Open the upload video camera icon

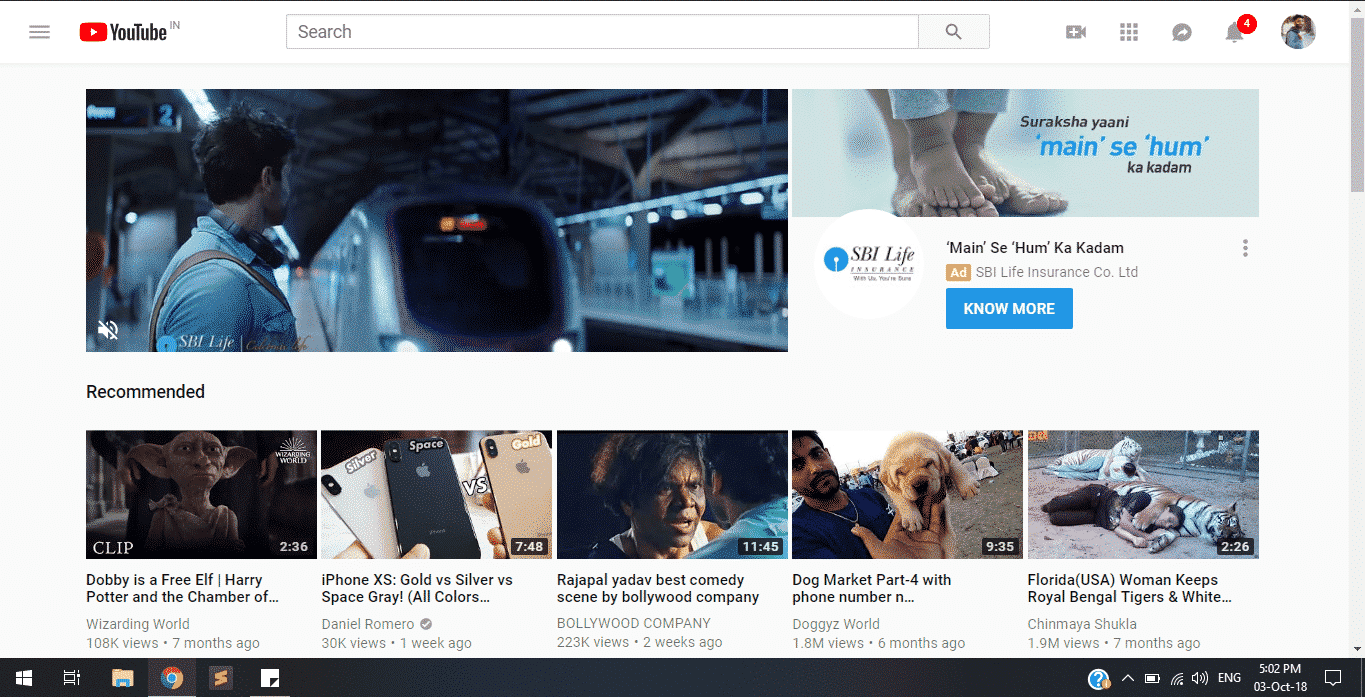1076,32
